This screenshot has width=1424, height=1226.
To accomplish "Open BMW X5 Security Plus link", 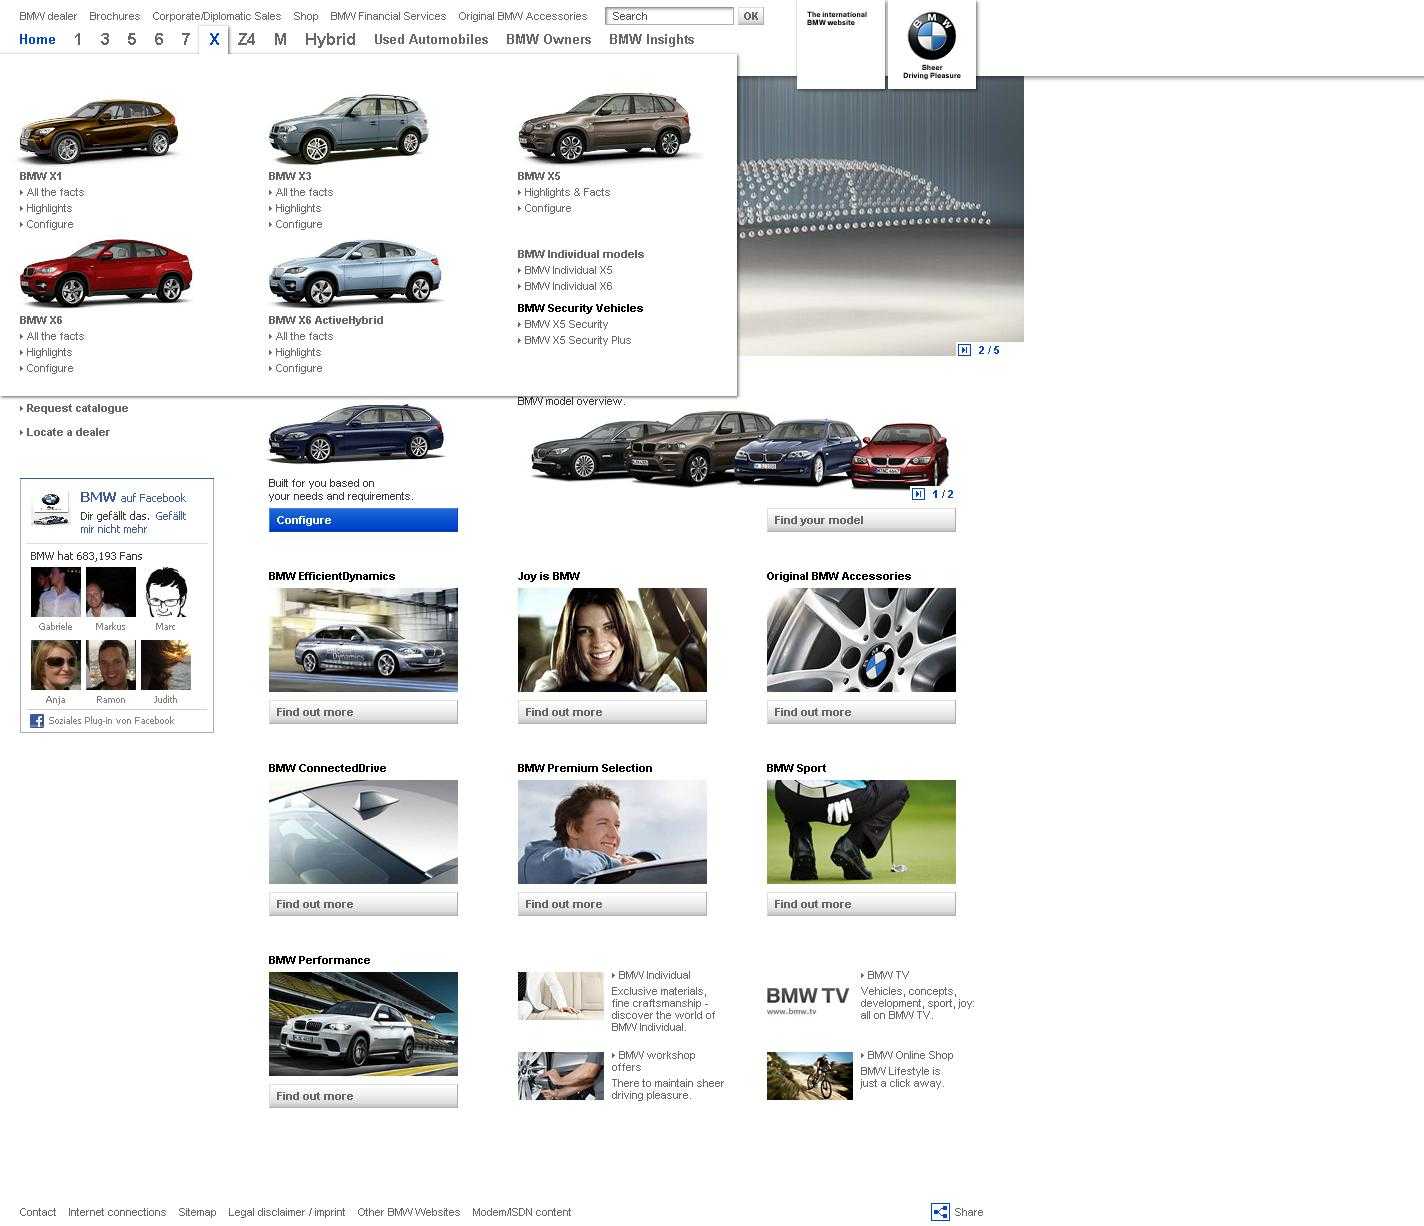I will tap(577, 340).
